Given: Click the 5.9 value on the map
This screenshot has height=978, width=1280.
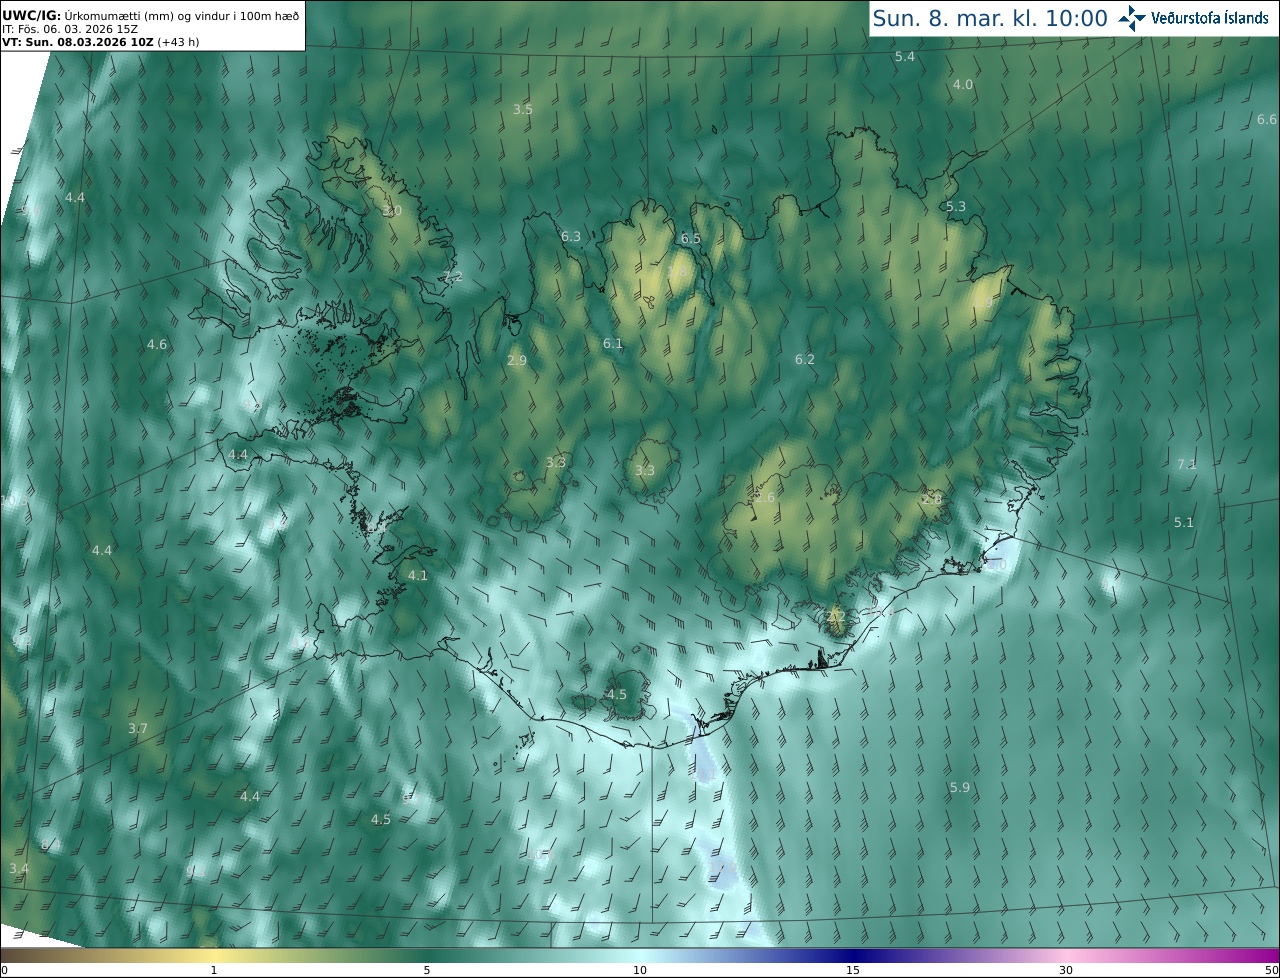Looking at the screenshot, I should click(x=959, y=788).
